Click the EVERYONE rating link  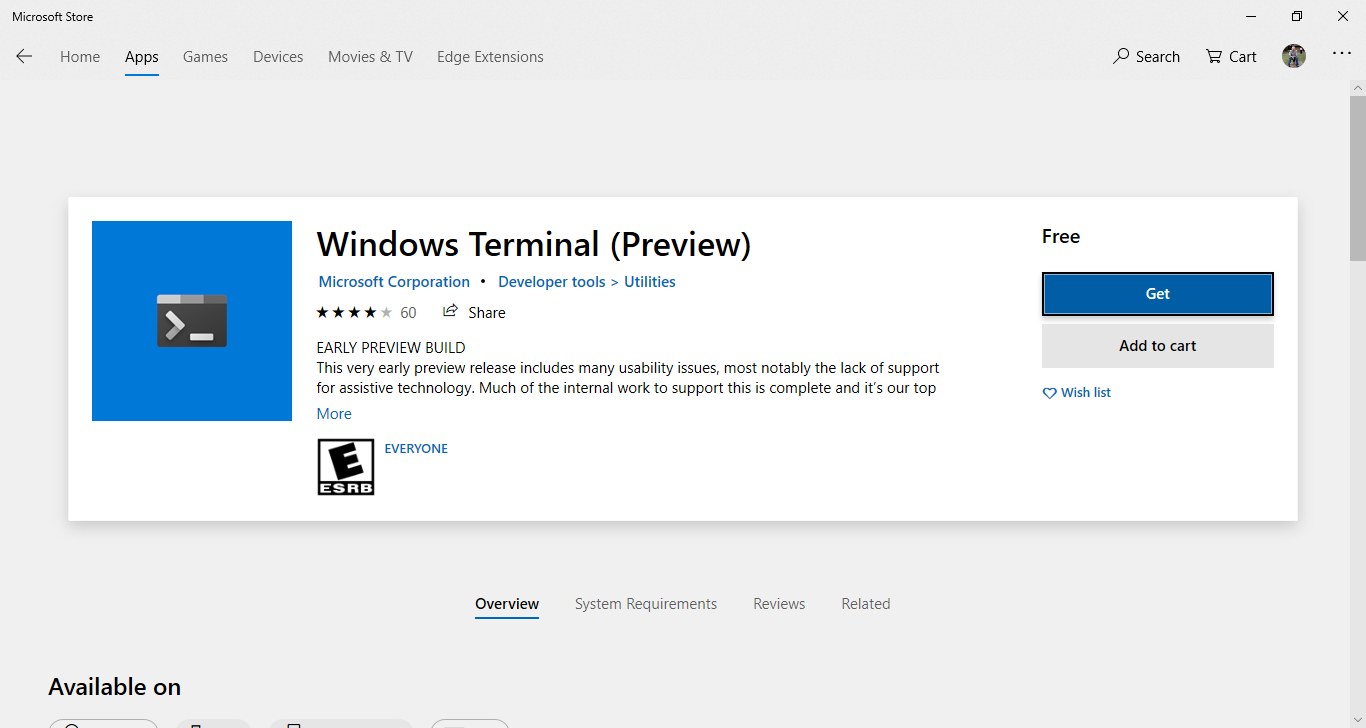416,449
